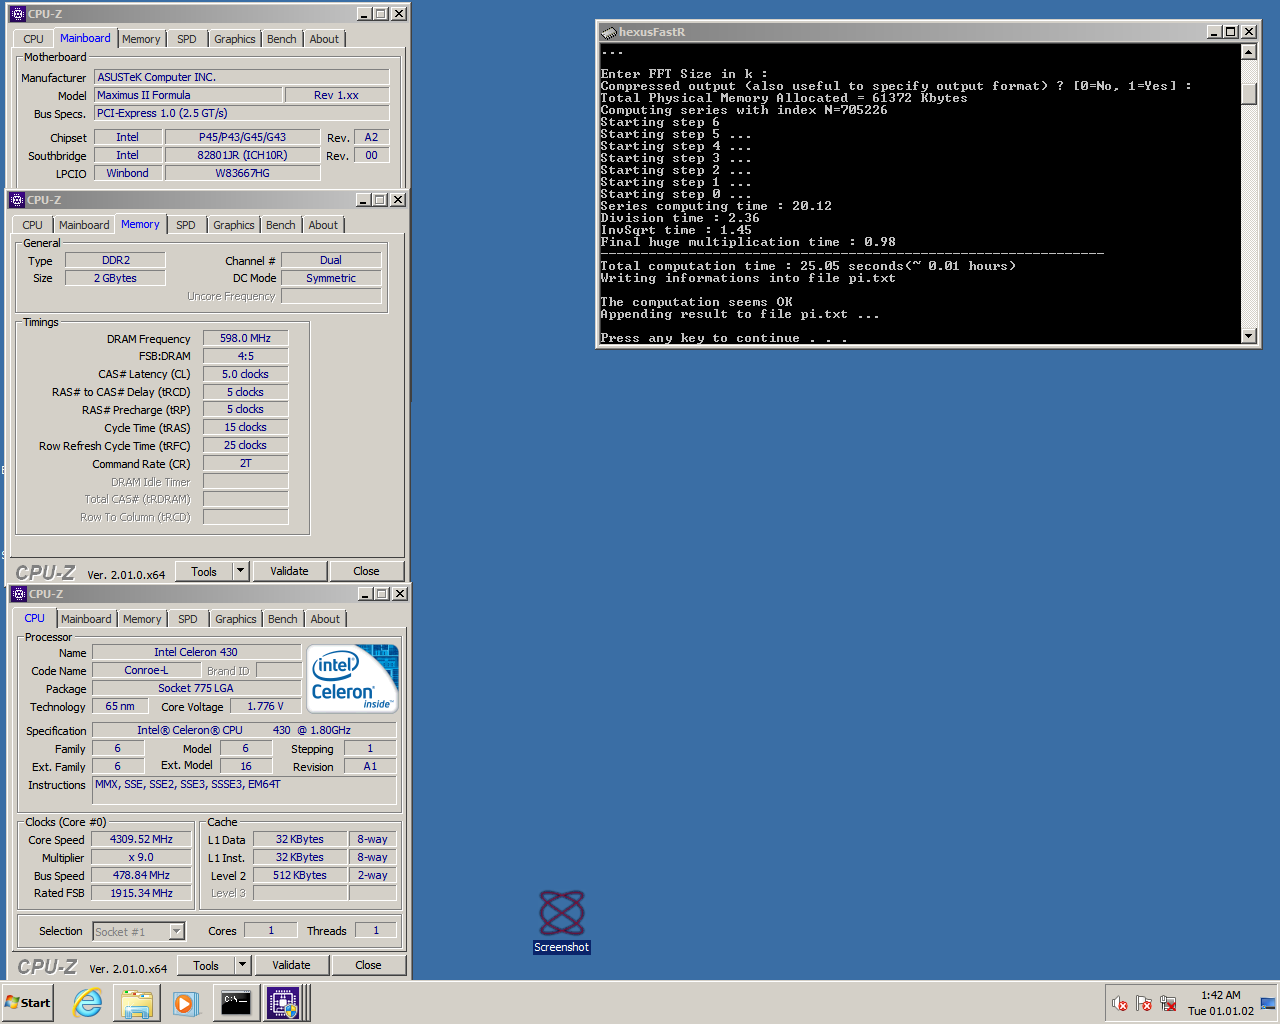Click the network disconnected tray icon
Image resolution: width=1280 pixels, height=1024 pixels.
pyautogui.click(x=1168, y=1003)
